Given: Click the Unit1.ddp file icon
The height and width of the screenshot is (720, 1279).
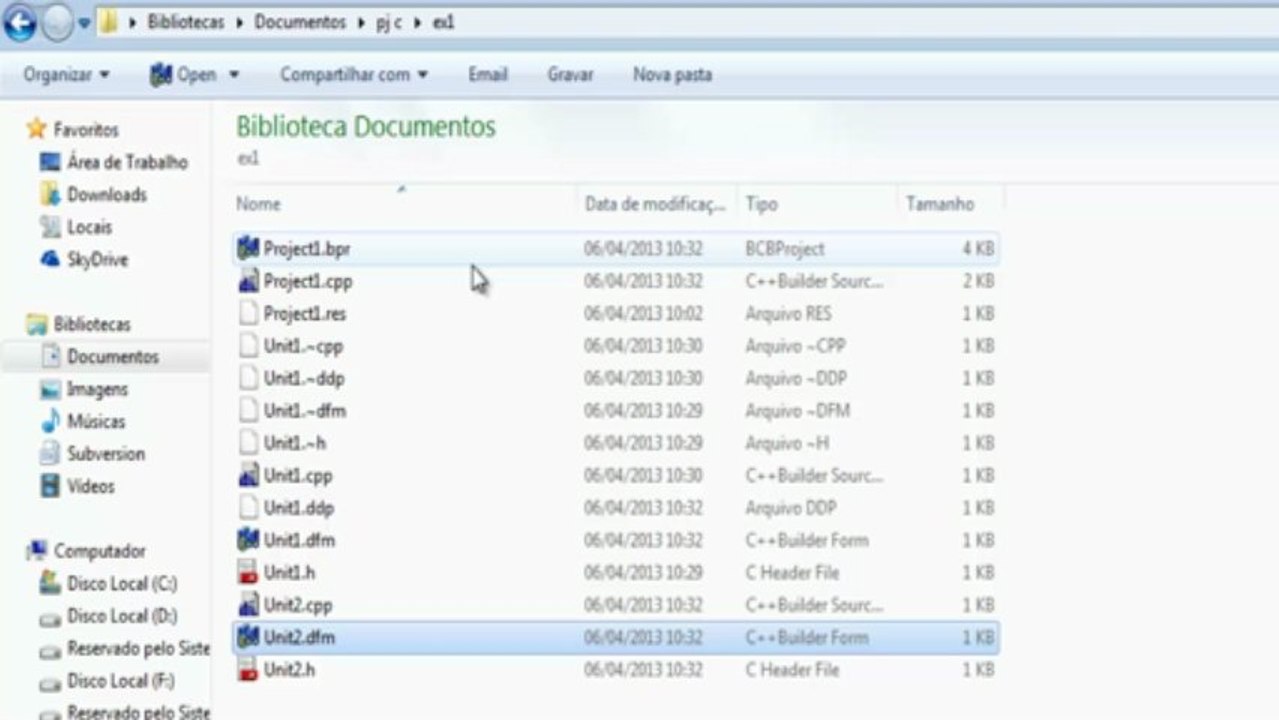Looking at the screenshot, I should click(x=248, y=508).
